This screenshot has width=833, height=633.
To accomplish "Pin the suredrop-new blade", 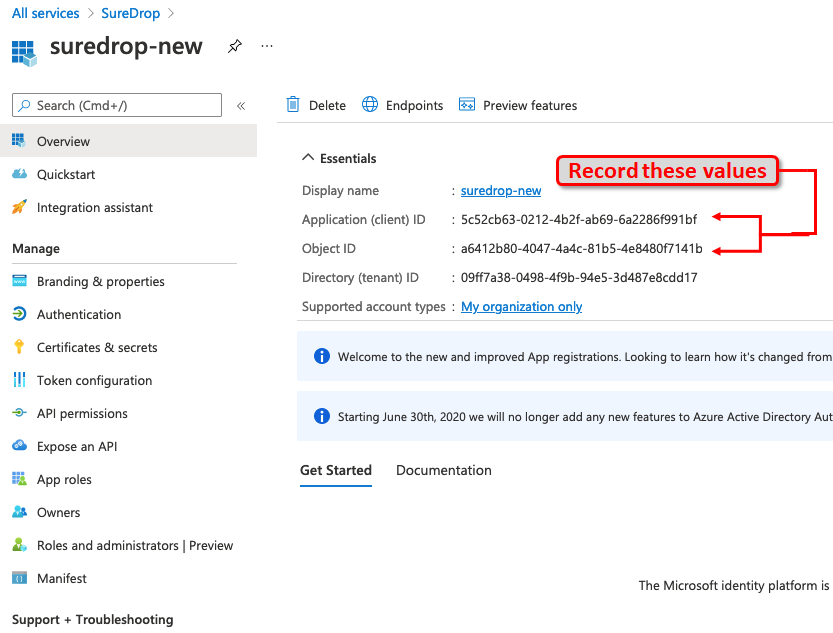I will coord(235,46).
